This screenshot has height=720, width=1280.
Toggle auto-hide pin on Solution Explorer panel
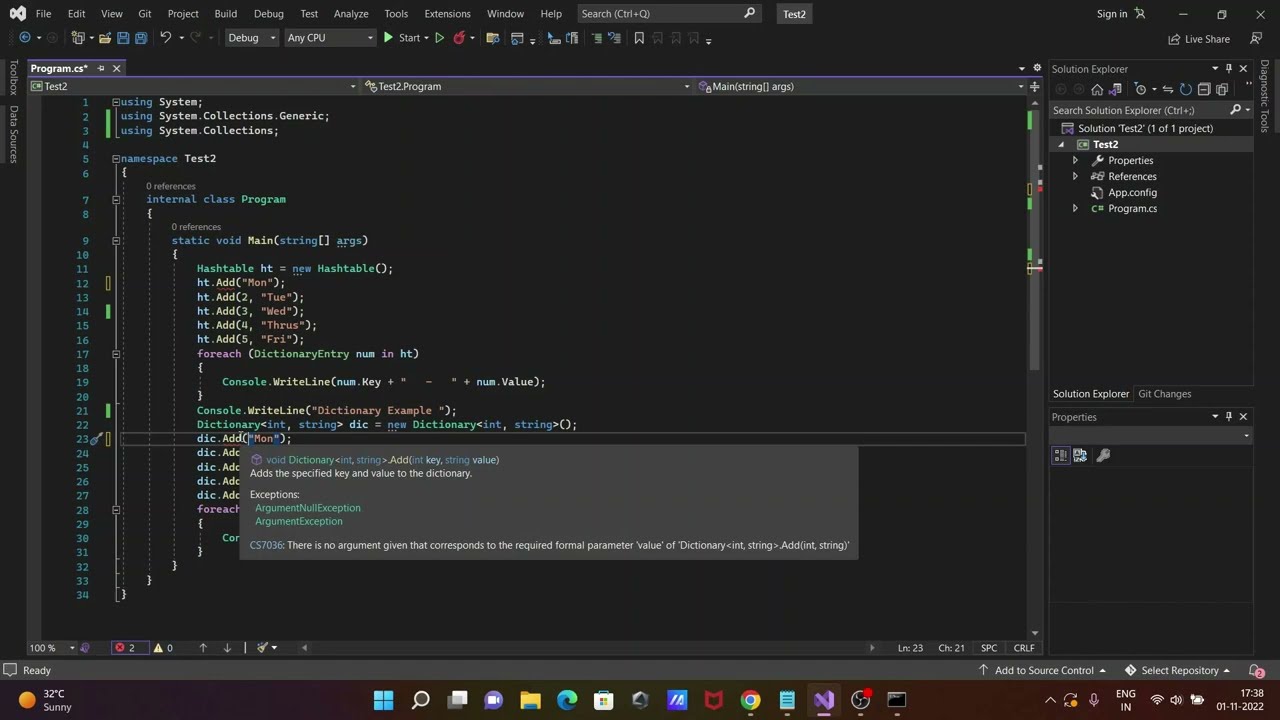click(1229, 69)
